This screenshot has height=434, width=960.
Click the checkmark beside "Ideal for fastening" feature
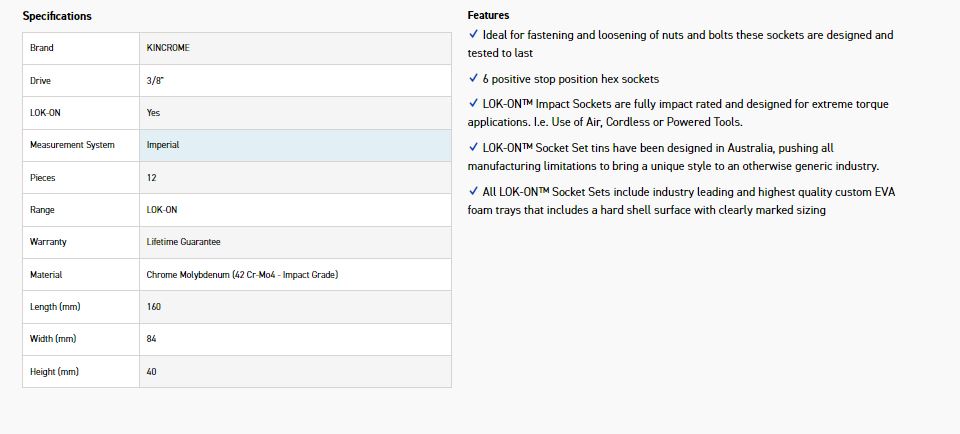[x=473, y=34]
